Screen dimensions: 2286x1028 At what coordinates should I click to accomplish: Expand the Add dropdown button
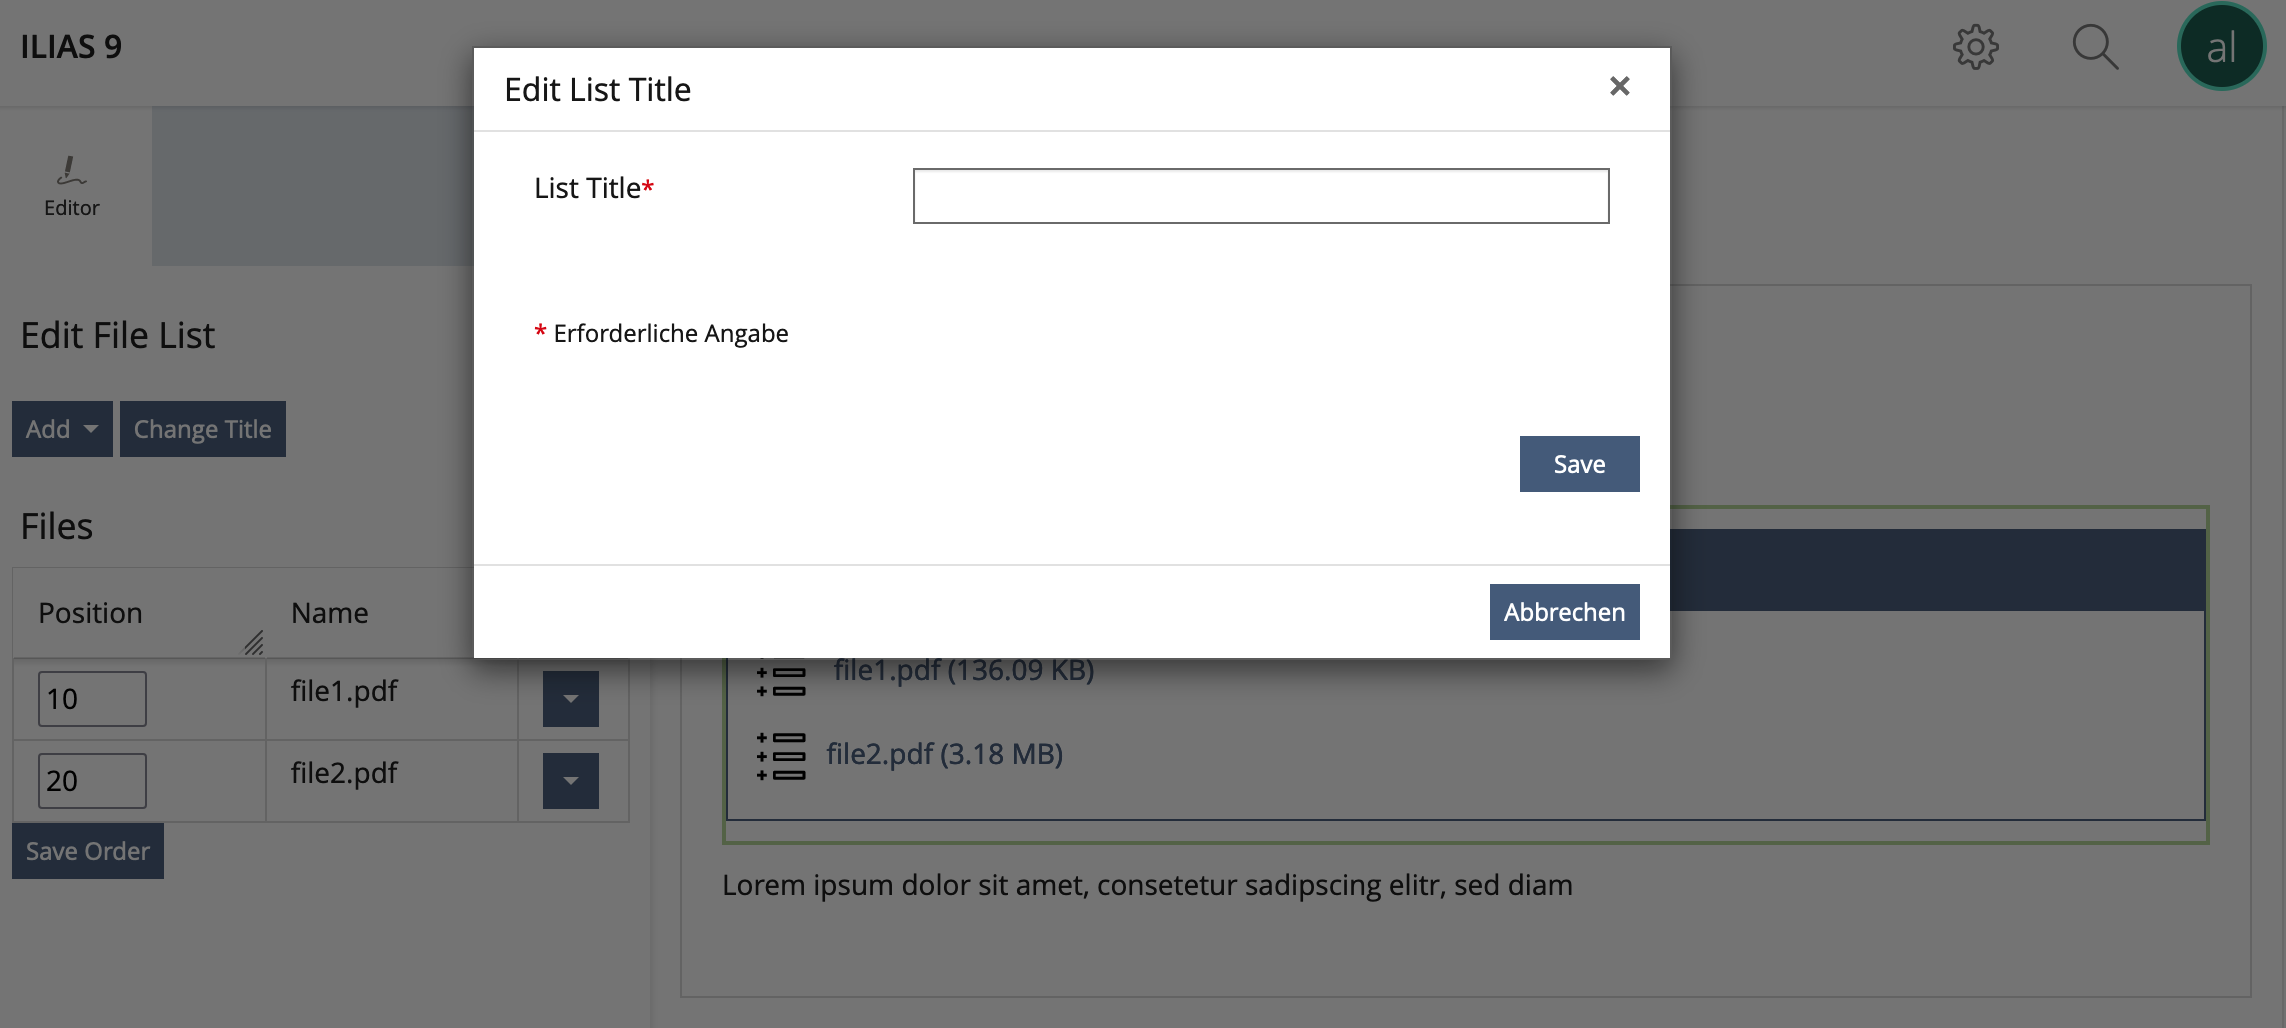click(62, 429)
